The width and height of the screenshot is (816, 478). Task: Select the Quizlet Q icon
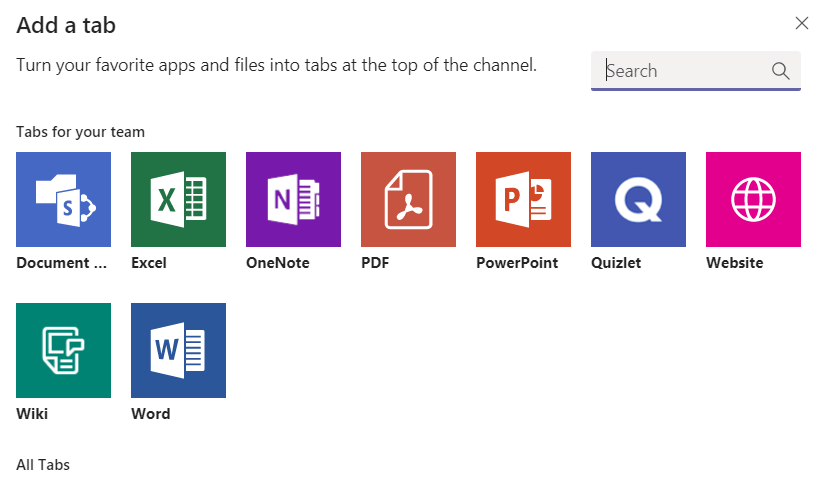click(x=638, y=199)
